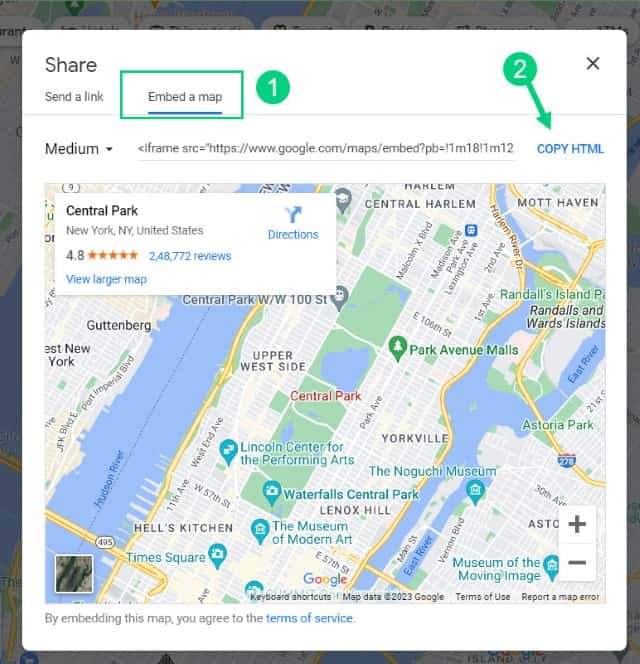Click the route 495 shield marker
Viewport: 640px width, 664px height.
tap(105, 542)
